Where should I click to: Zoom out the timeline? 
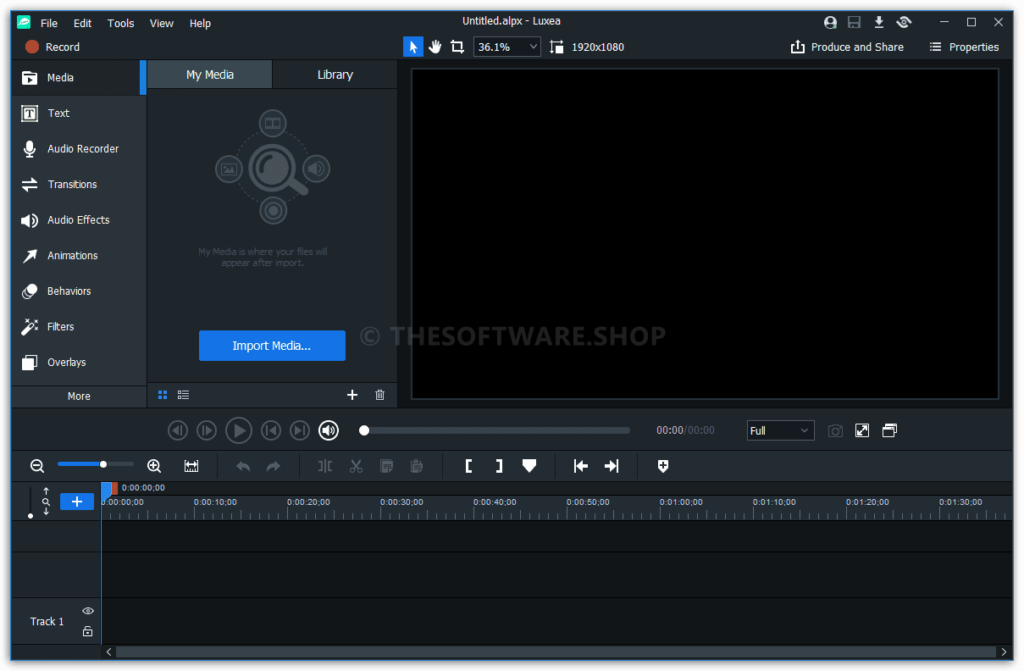point(37,466)
